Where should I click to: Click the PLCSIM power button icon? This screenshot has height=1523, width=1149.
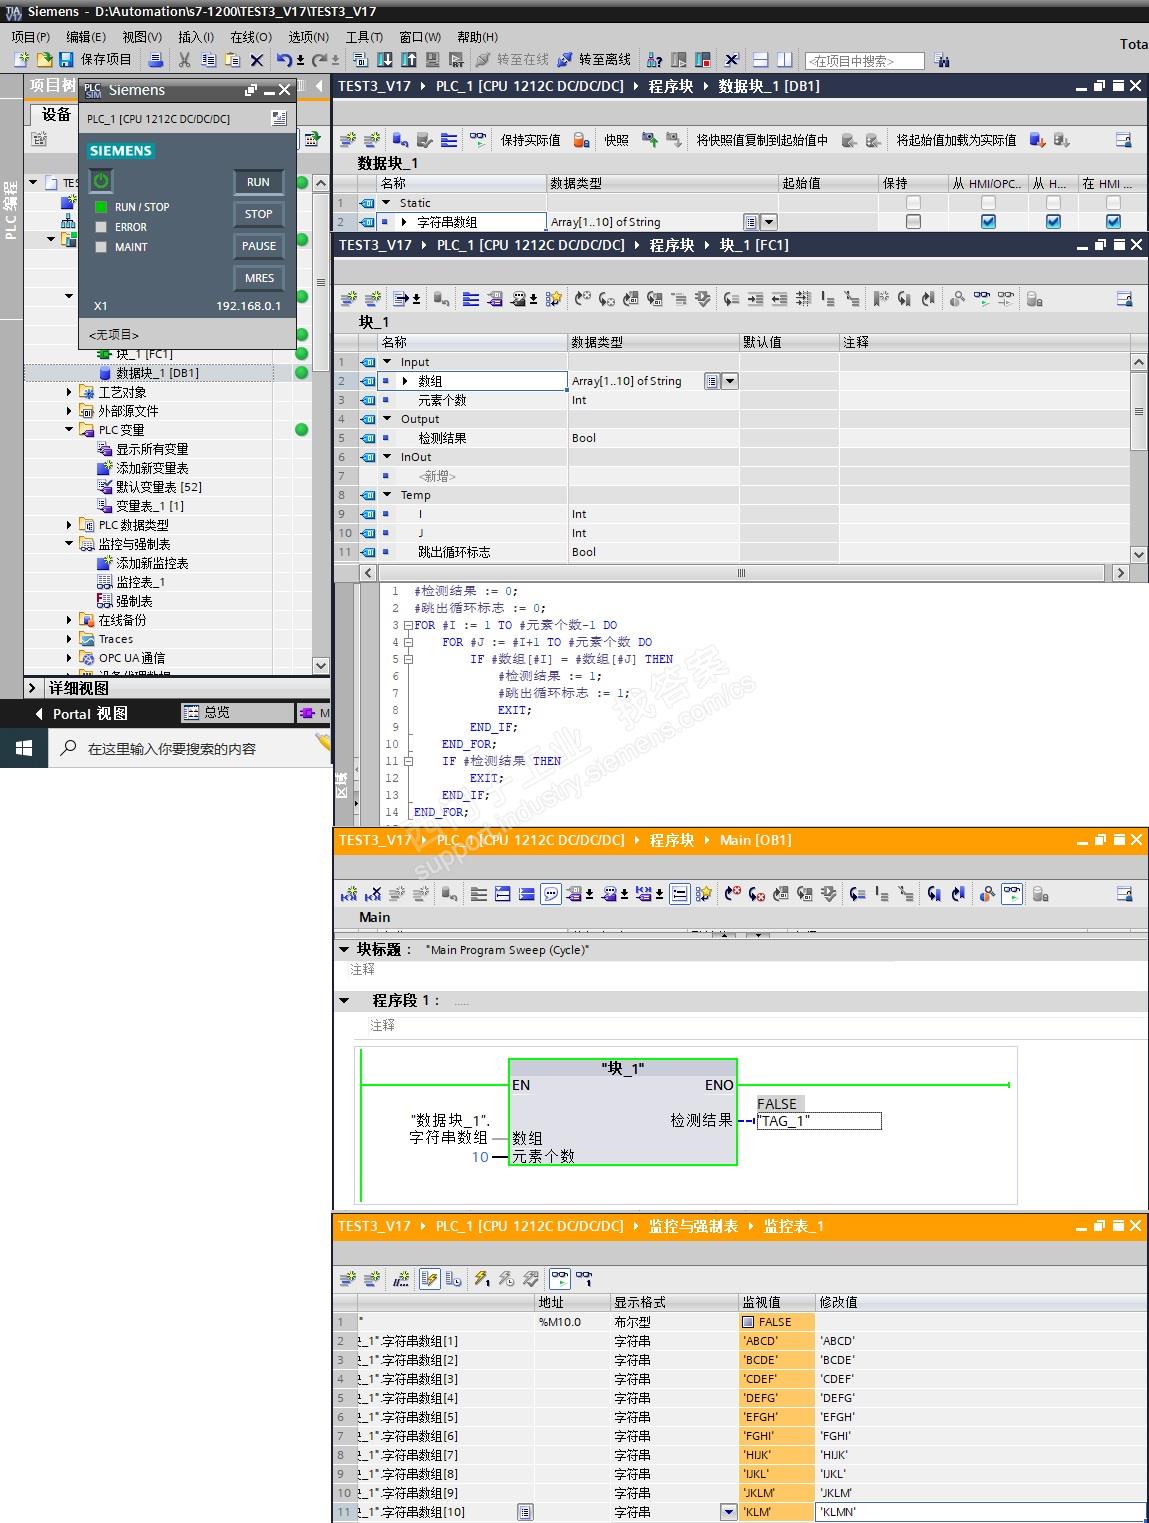coord(101,181)
